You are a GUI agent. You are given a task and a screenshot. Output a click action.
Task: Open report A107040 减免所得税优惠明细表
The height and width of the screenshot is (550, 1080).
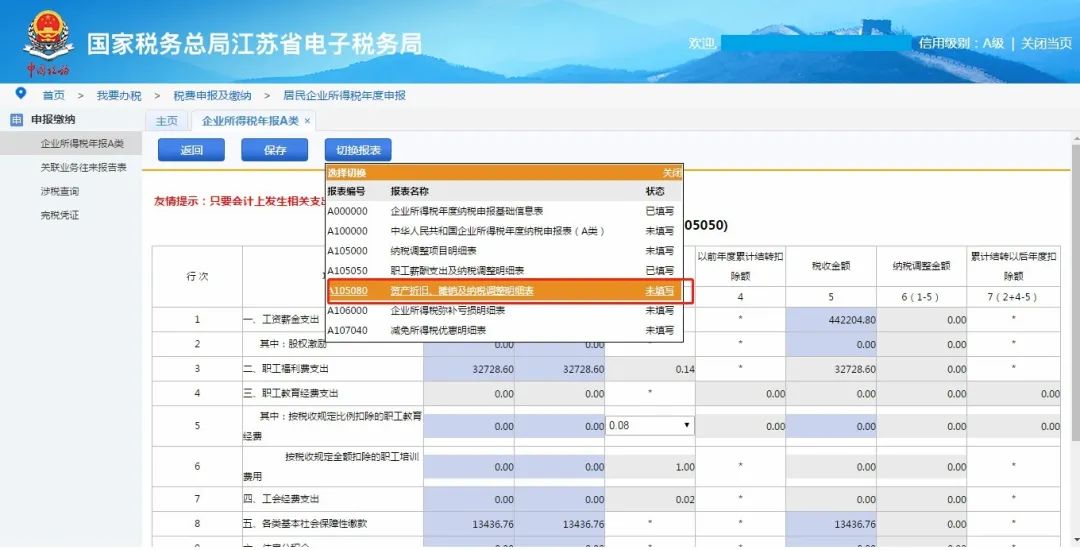pyautogui.click(x=438, y=330)
